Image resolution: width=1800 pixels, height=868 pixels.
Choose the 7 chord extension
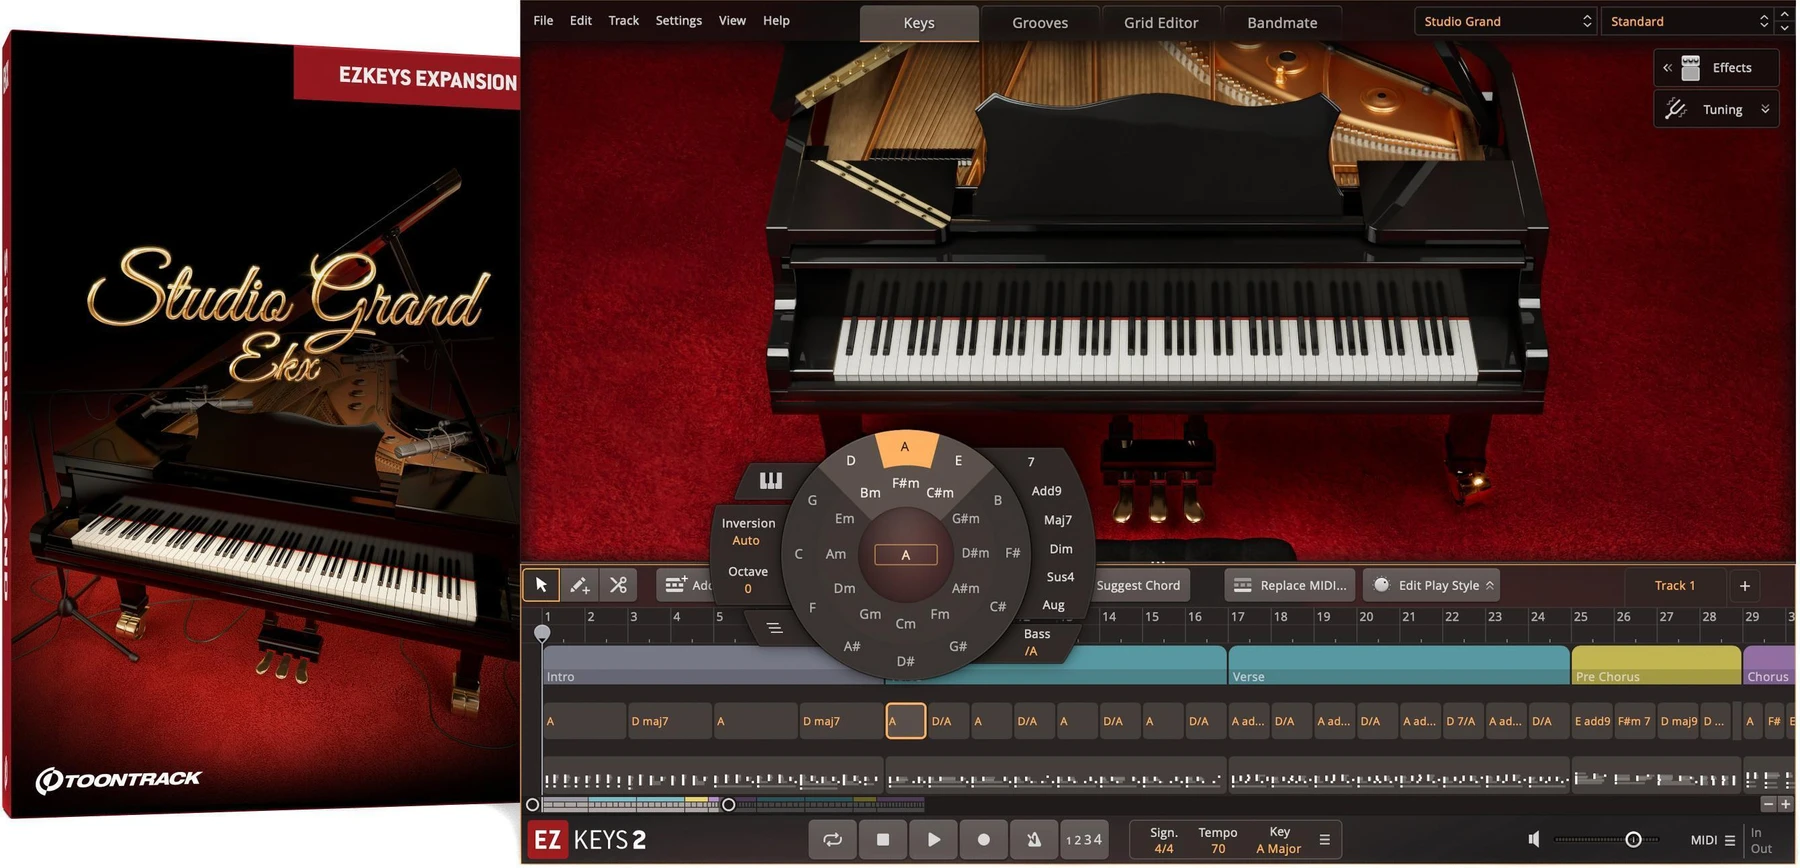click(x=1031, y=462)
